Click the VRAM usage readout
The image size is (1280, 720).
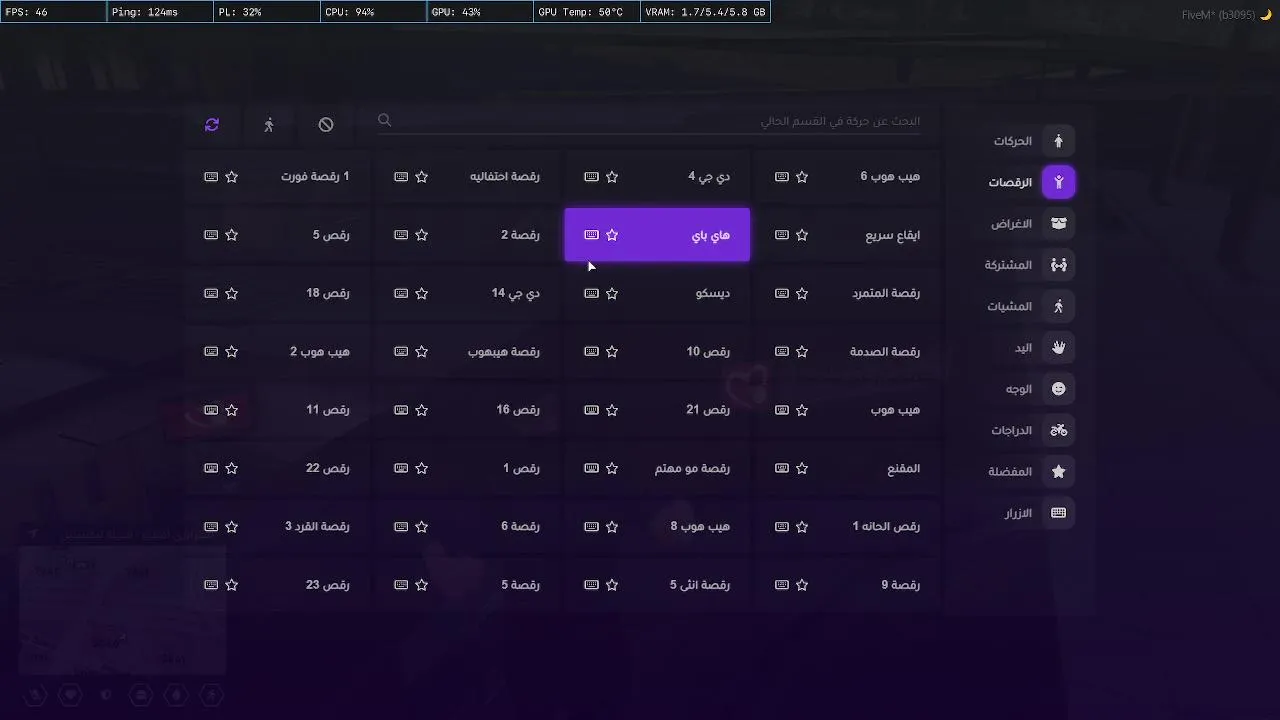[x=705, y=12]
